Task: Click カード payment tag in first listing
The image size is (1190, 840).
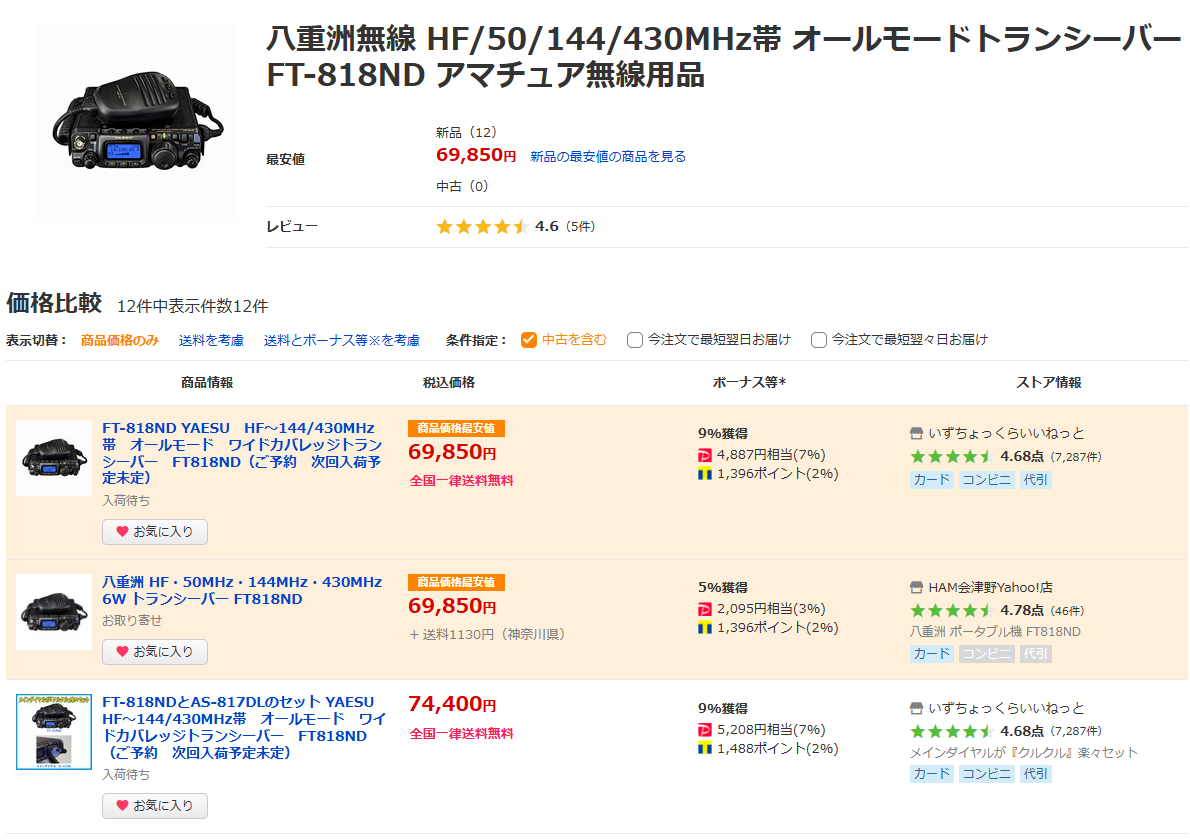Action: pos(931,480)
